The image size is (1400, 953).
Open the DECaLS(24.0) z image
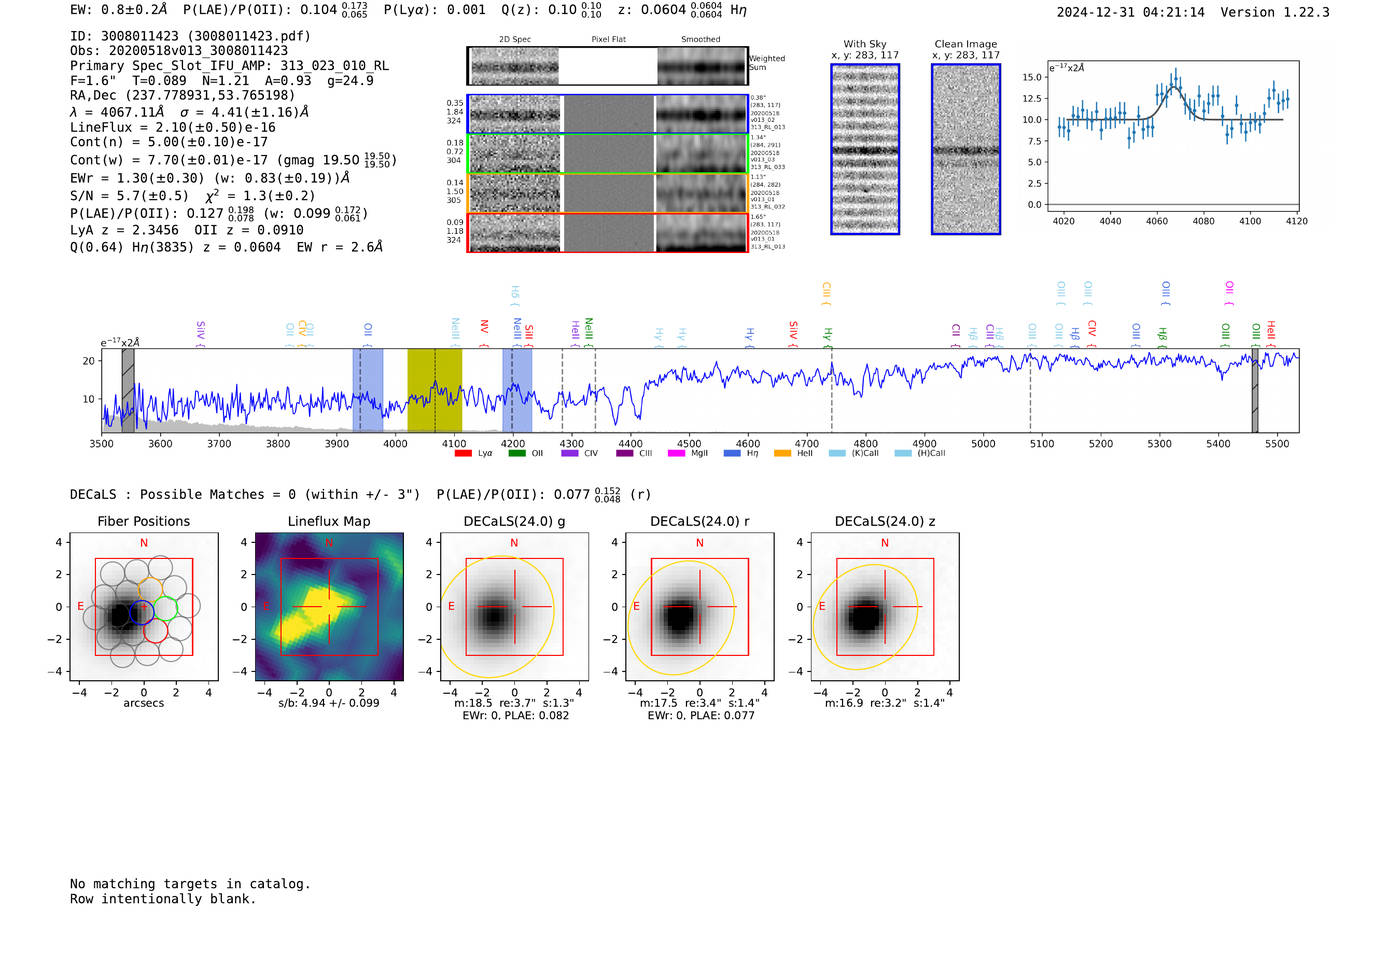pos(885,607)
